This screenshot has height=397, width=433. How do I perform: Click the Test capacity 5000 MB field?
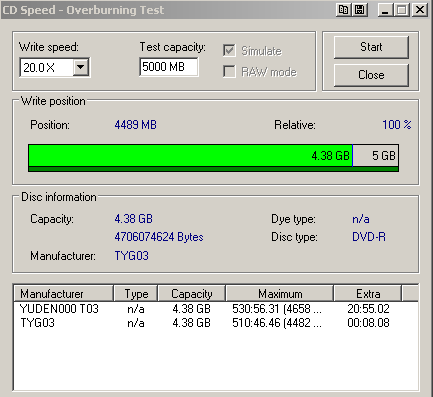[169, 67]
